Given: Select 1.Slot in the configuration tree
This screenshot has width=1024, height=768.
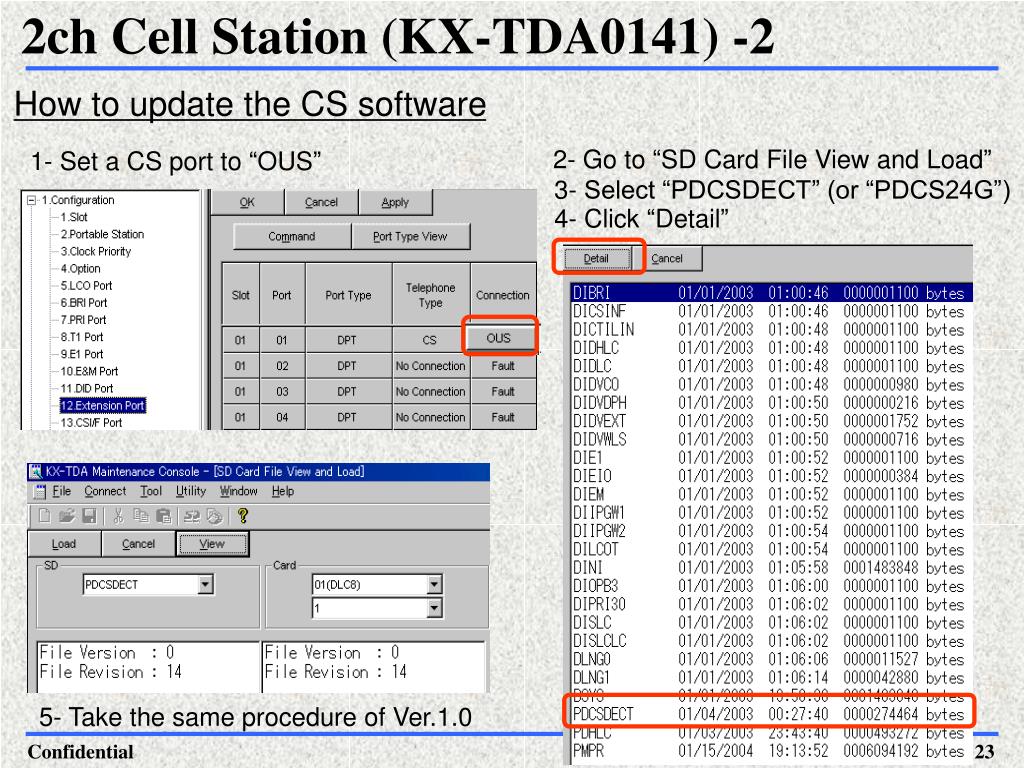Looking at the screenshot, I should (x=74, y=217).
